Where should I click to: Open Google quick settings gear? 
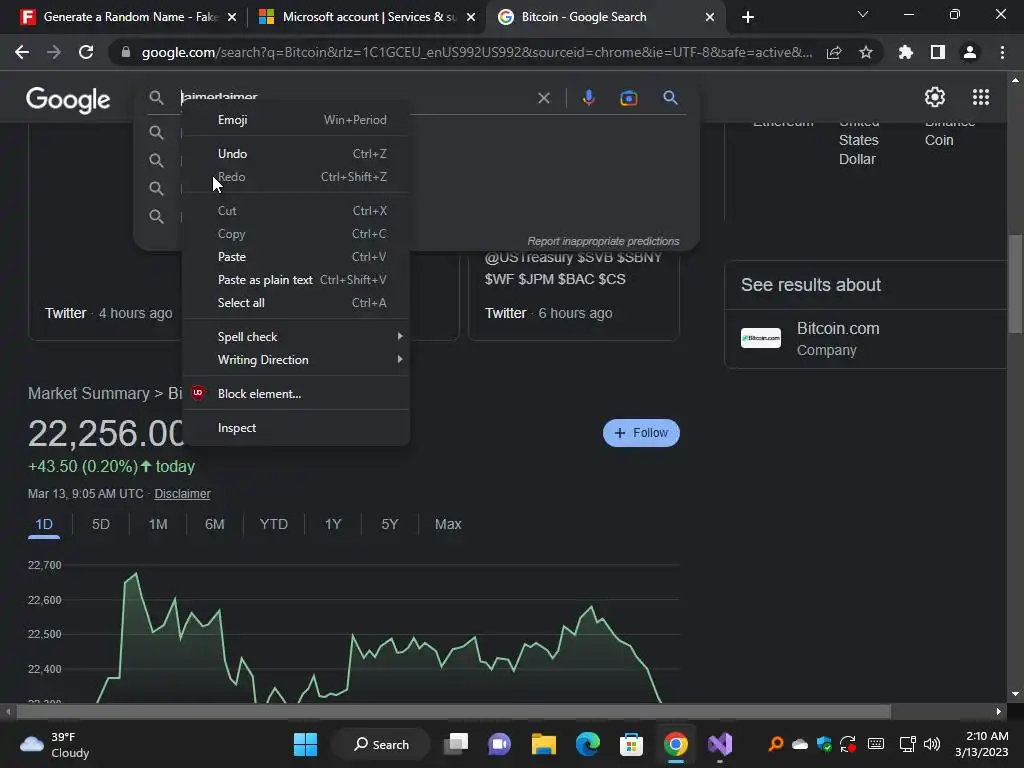click(935, 97)
